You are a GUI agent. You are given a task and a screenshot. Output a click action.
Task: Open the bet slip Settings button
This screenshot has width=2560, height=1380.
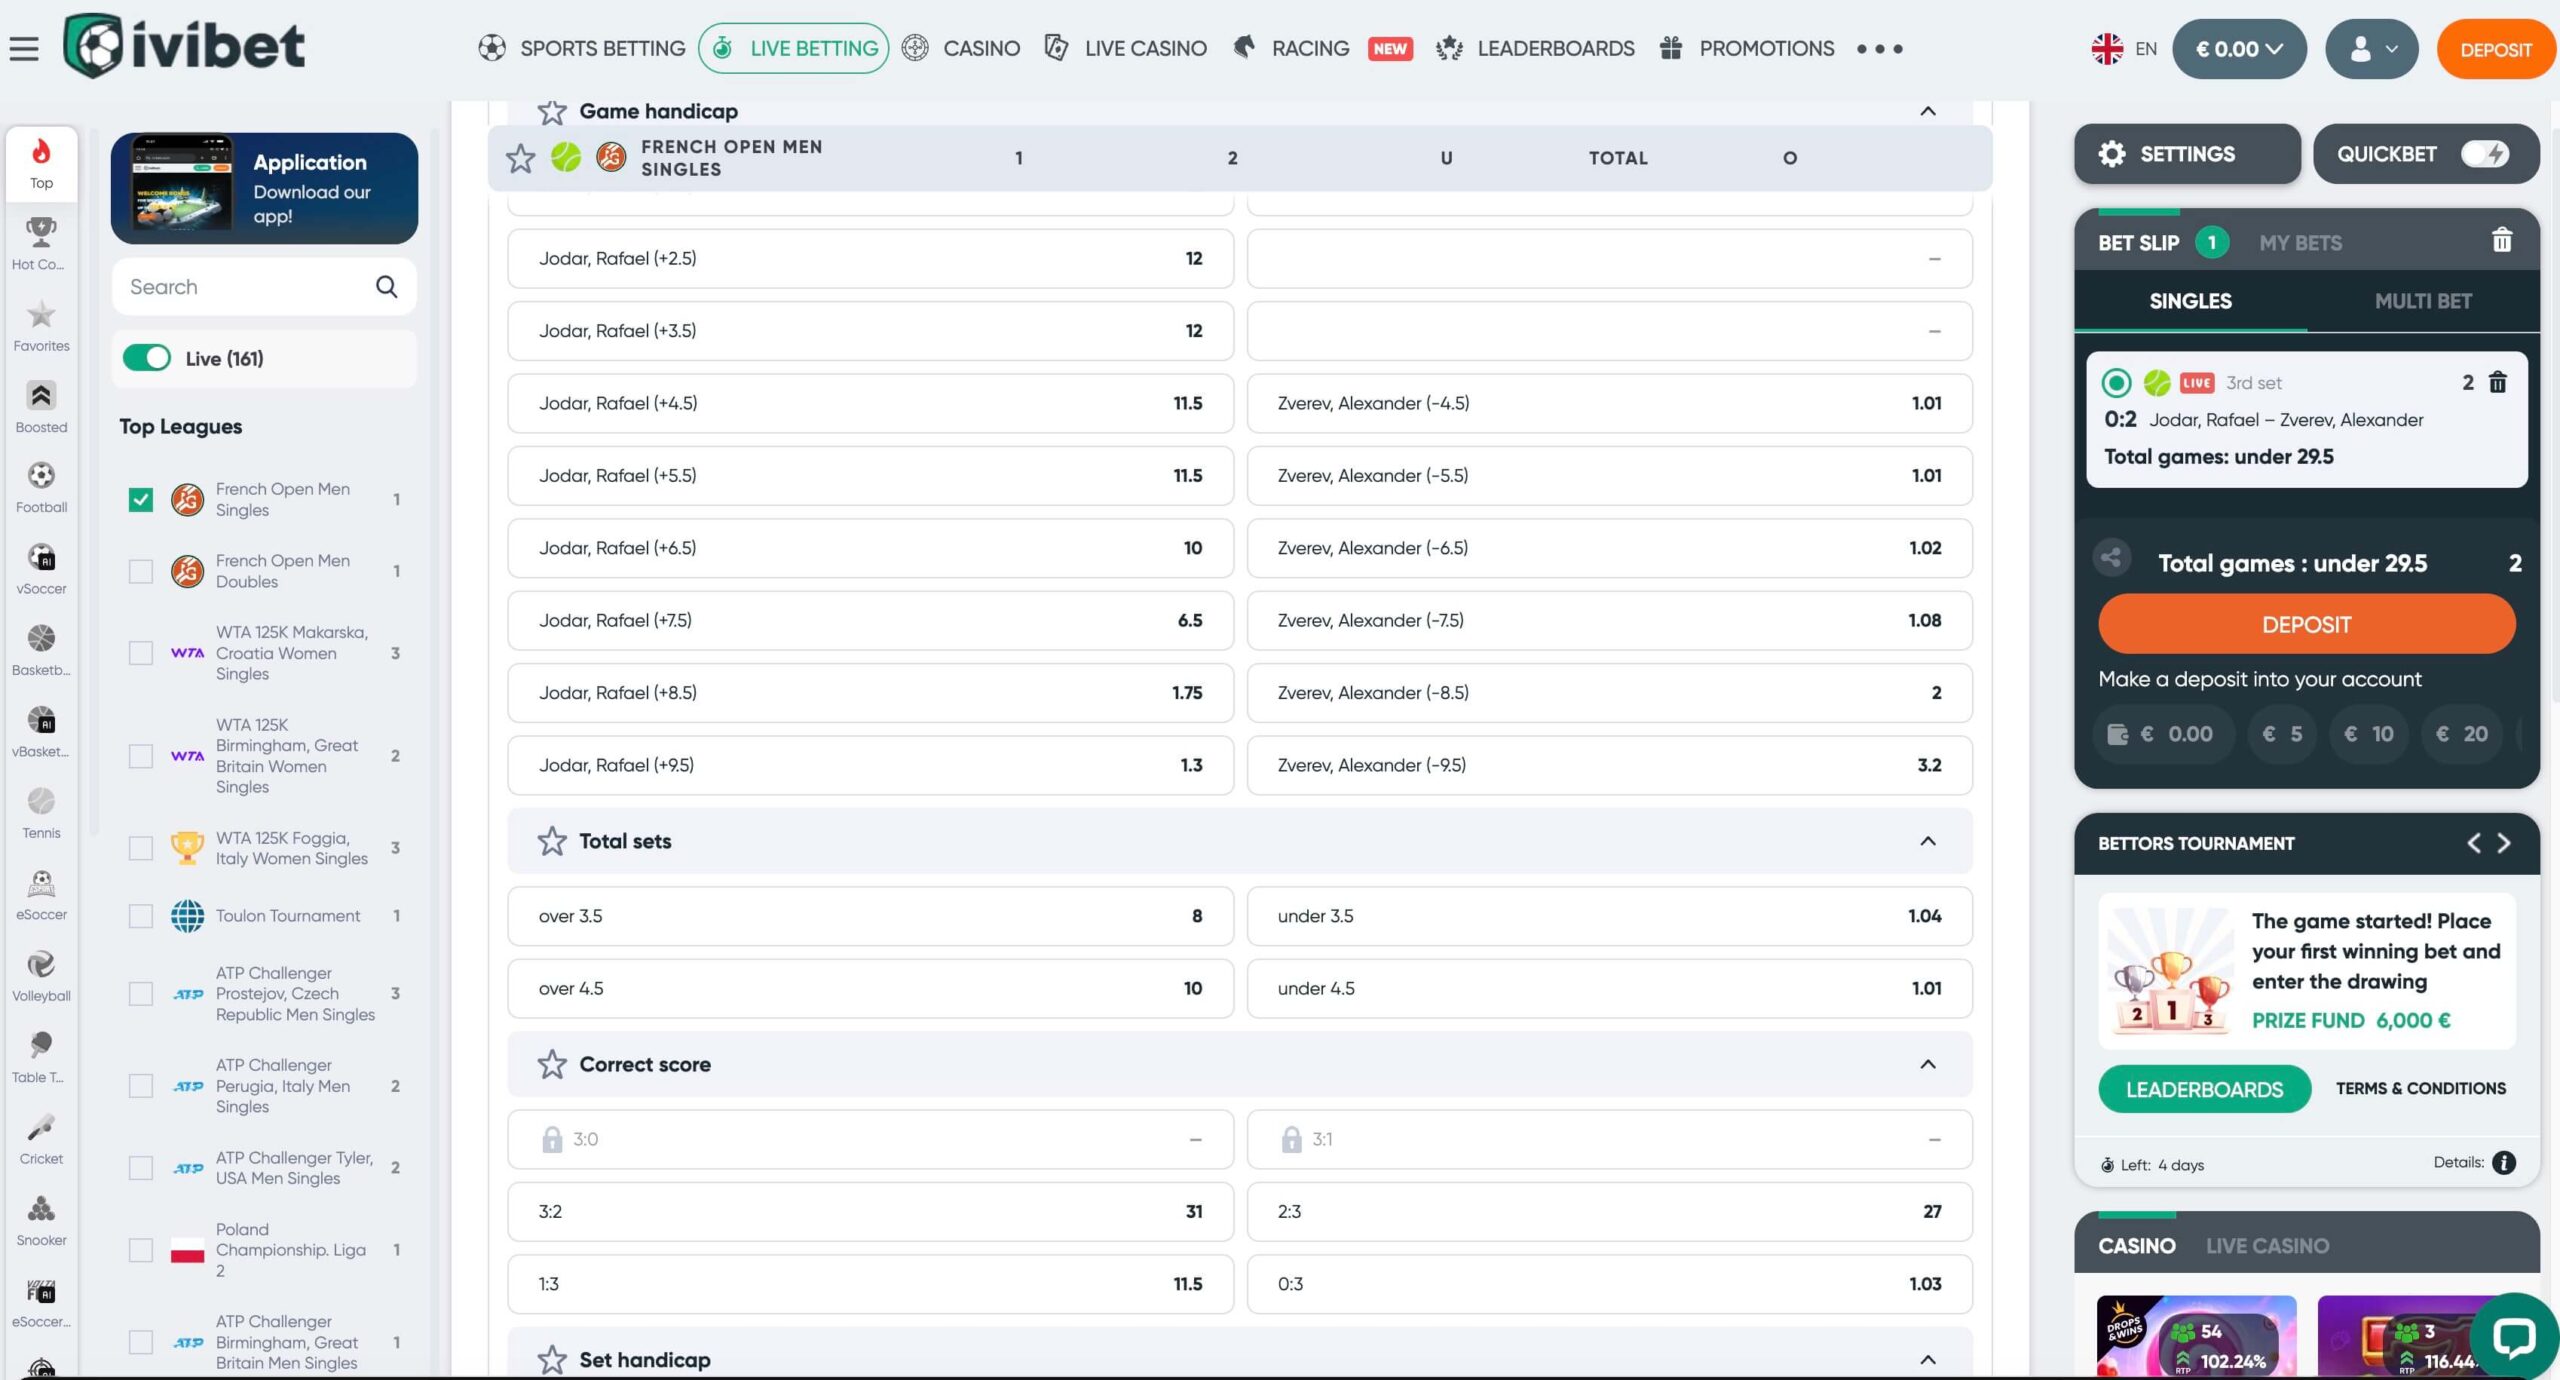tap(2187, 154)
